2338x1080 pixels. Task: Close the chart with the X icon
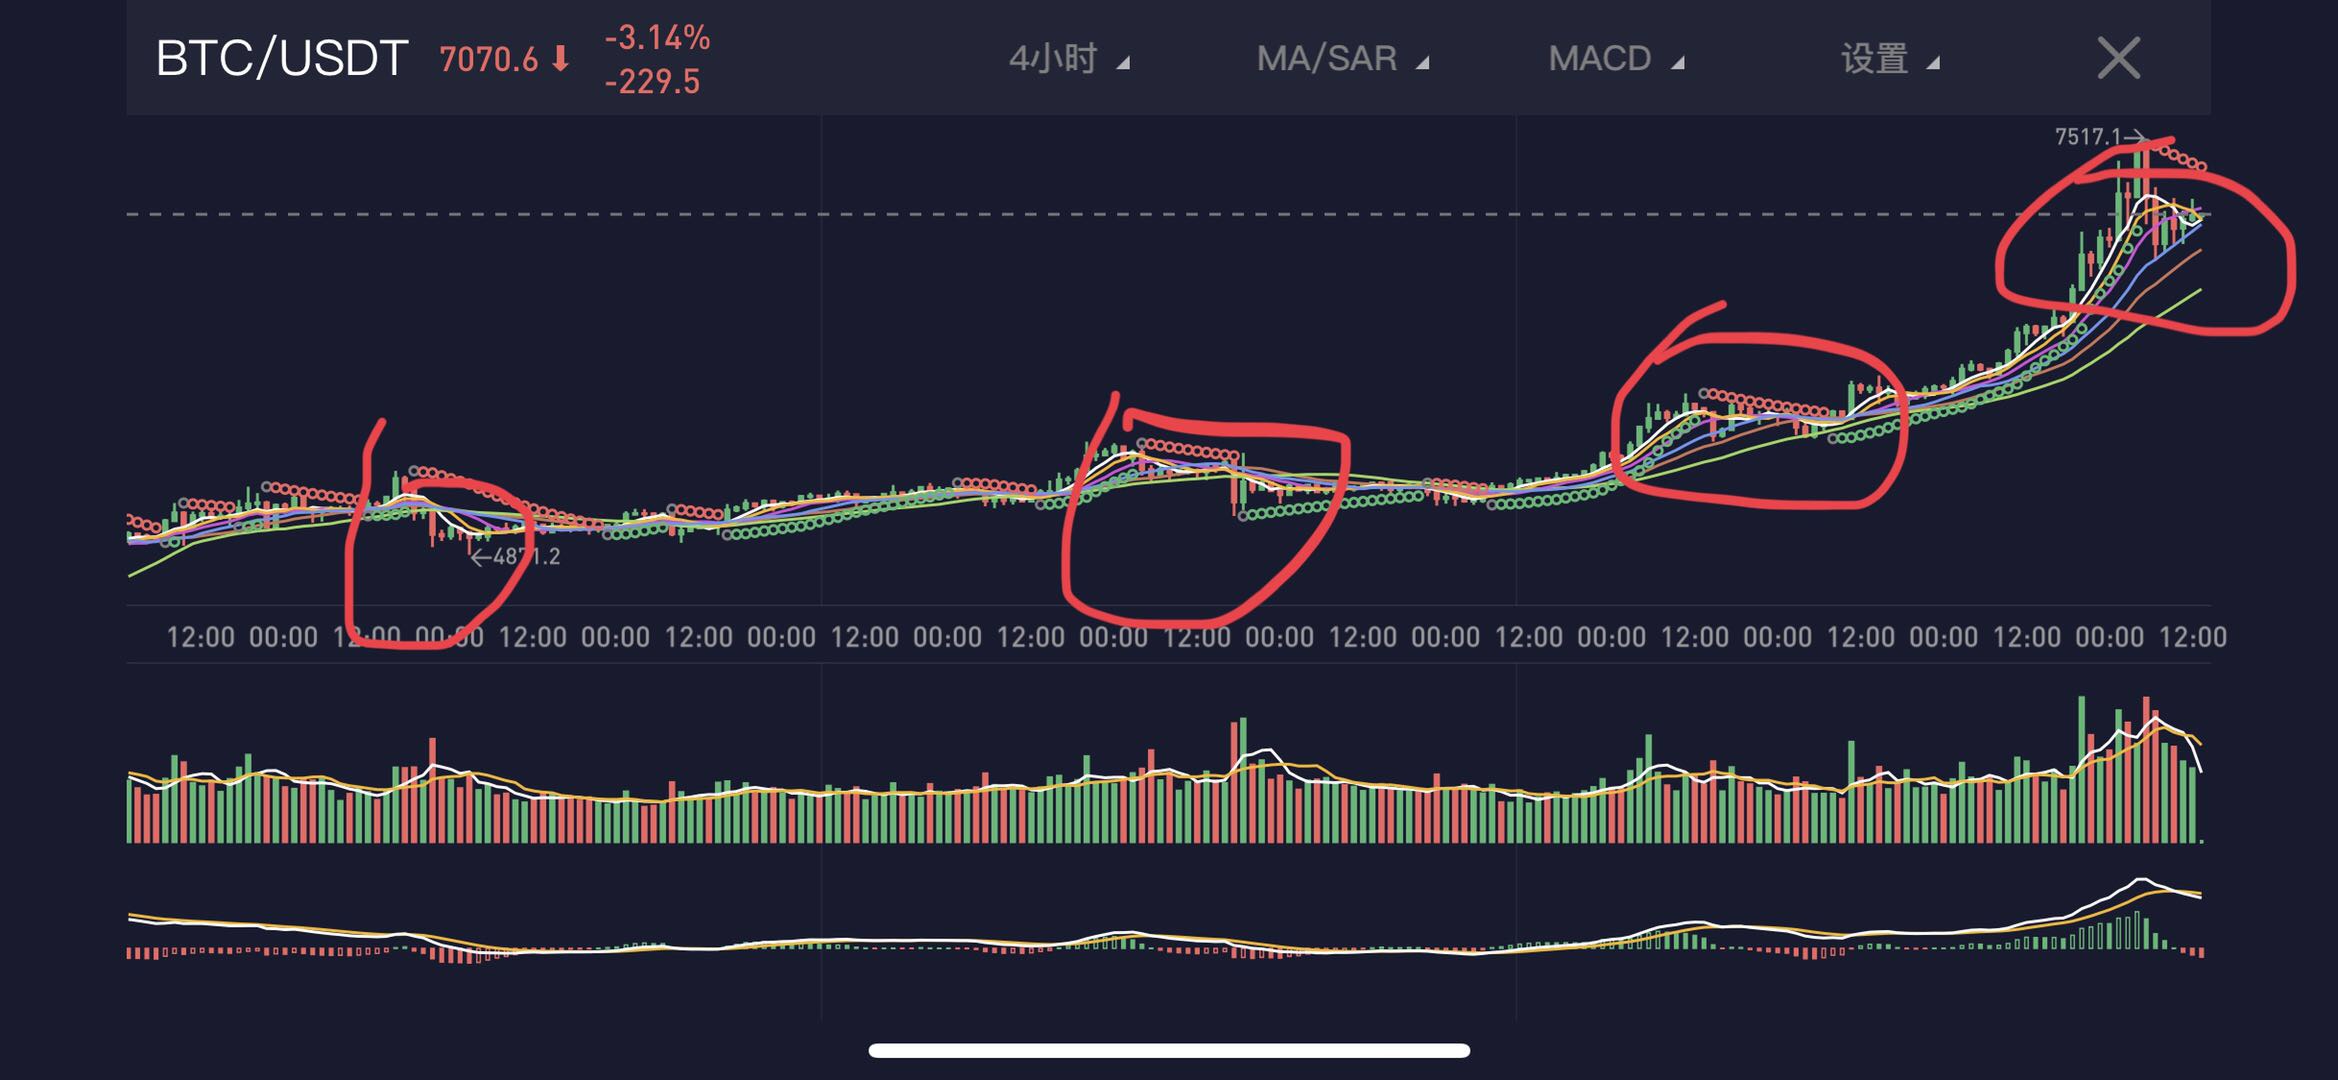[2118, 58]
